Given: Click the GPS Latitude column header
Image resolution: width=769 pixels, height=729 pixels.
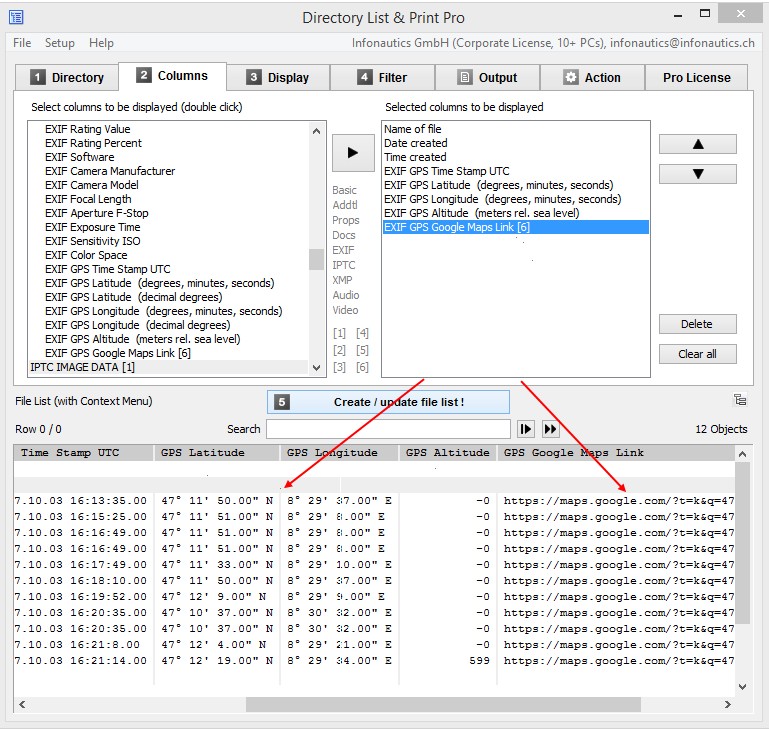Looking at the screenshot, I should tap(217, 453).
